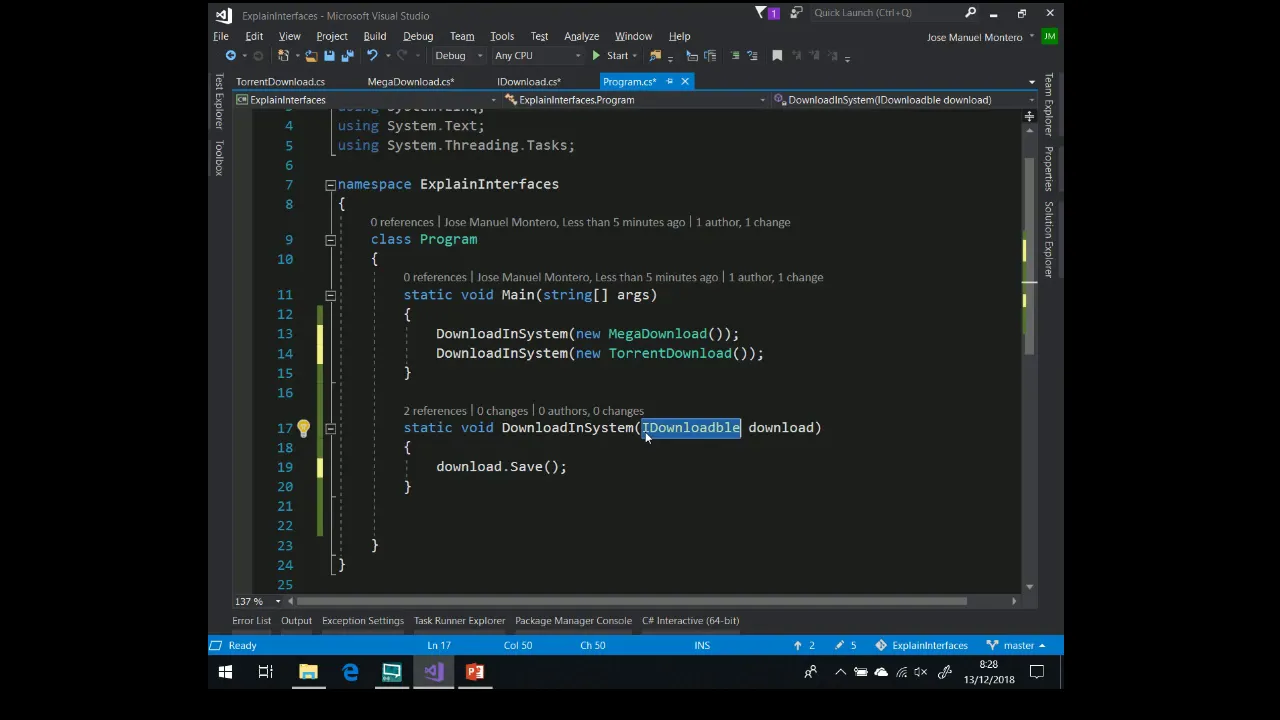Save the current file with the Save icon
The image size is (1280, 720).
pos(329,55)
